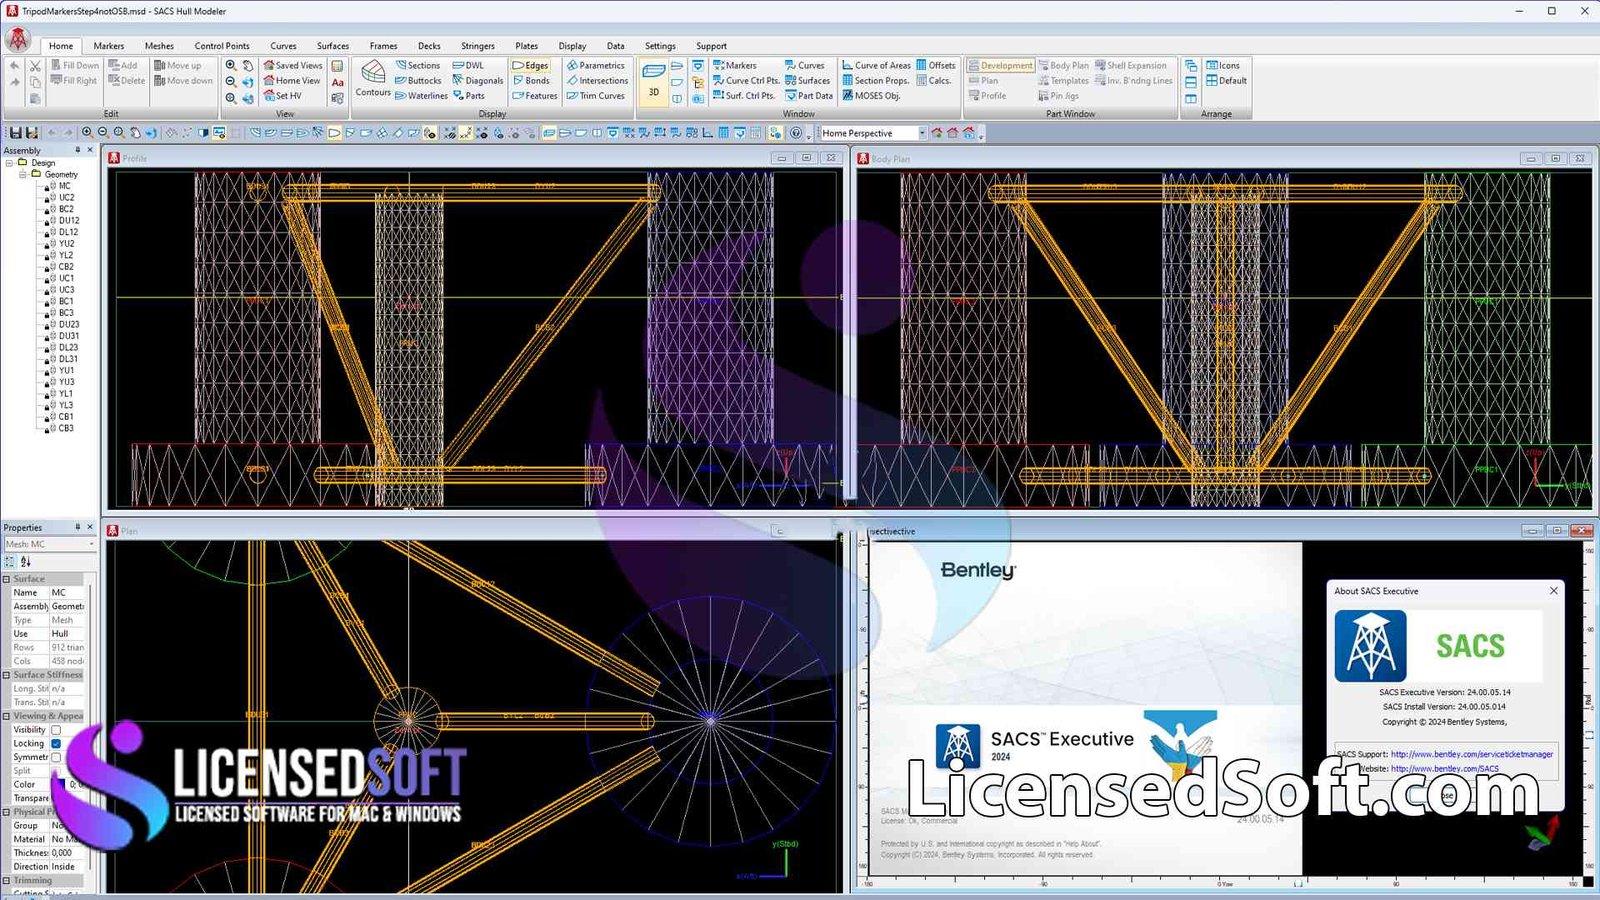Go to Home View
The image size is (1600, 900).
pos(292,81)
